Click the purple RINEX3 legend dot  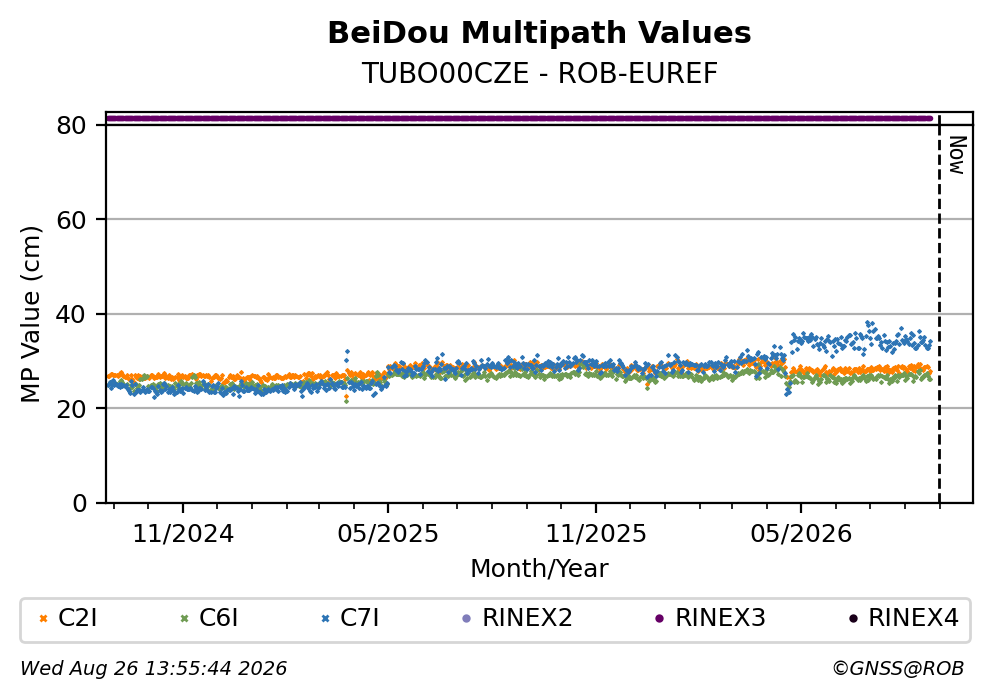point(659,619)
